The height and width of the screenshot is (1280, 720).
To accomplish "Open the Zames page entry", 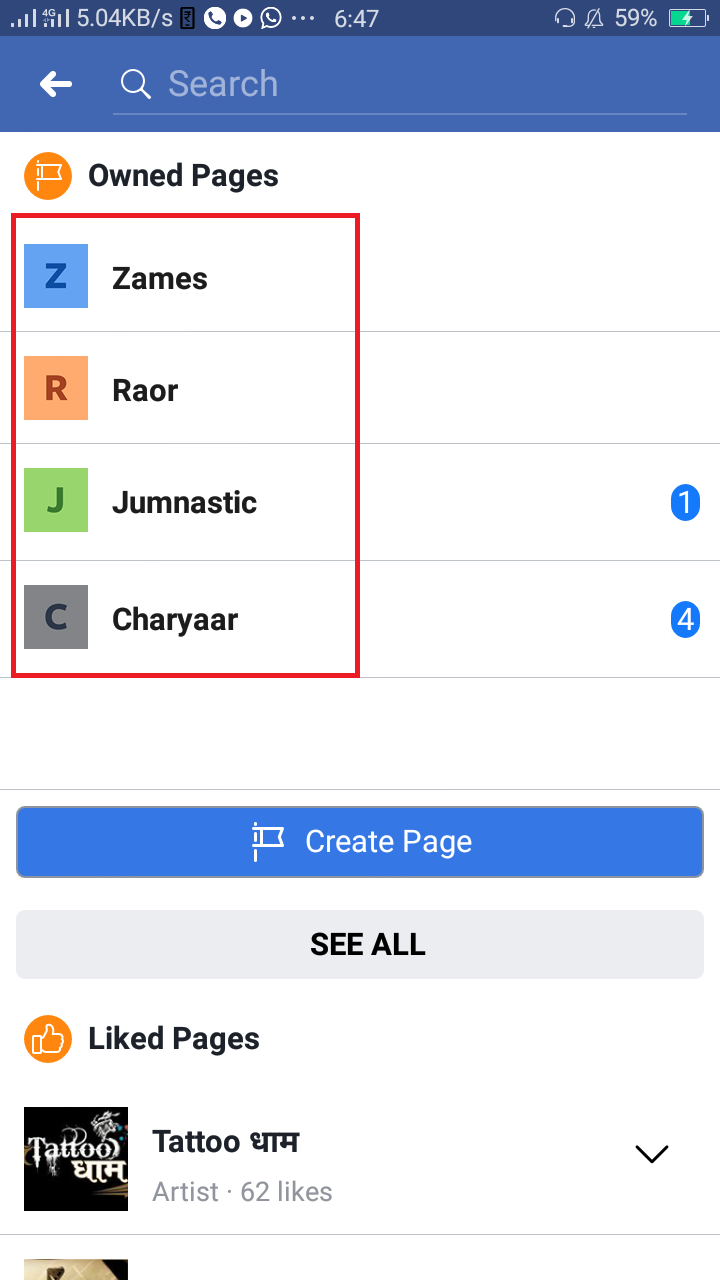I will pos(360,276).
